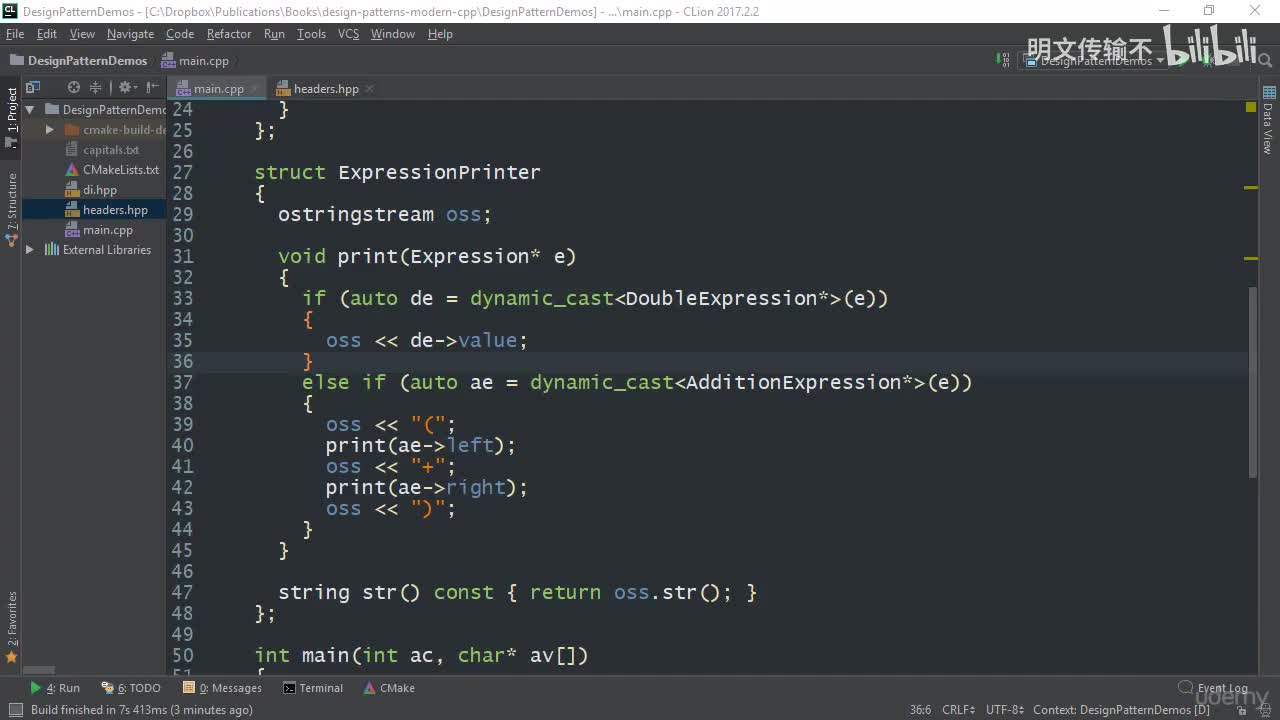Select headers.hpp in the project tree

click(x=115, y=210)
